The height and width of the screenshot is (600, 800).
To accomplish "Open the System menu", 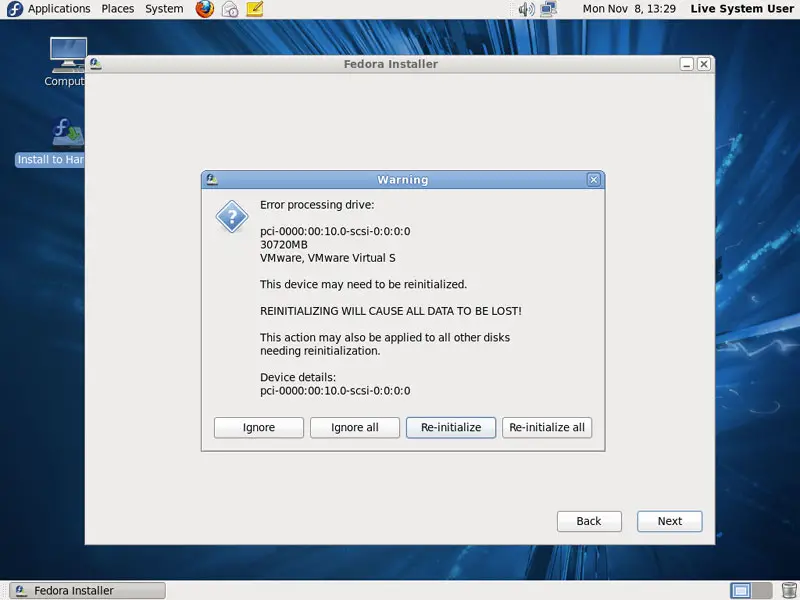I will click(164, 9).
